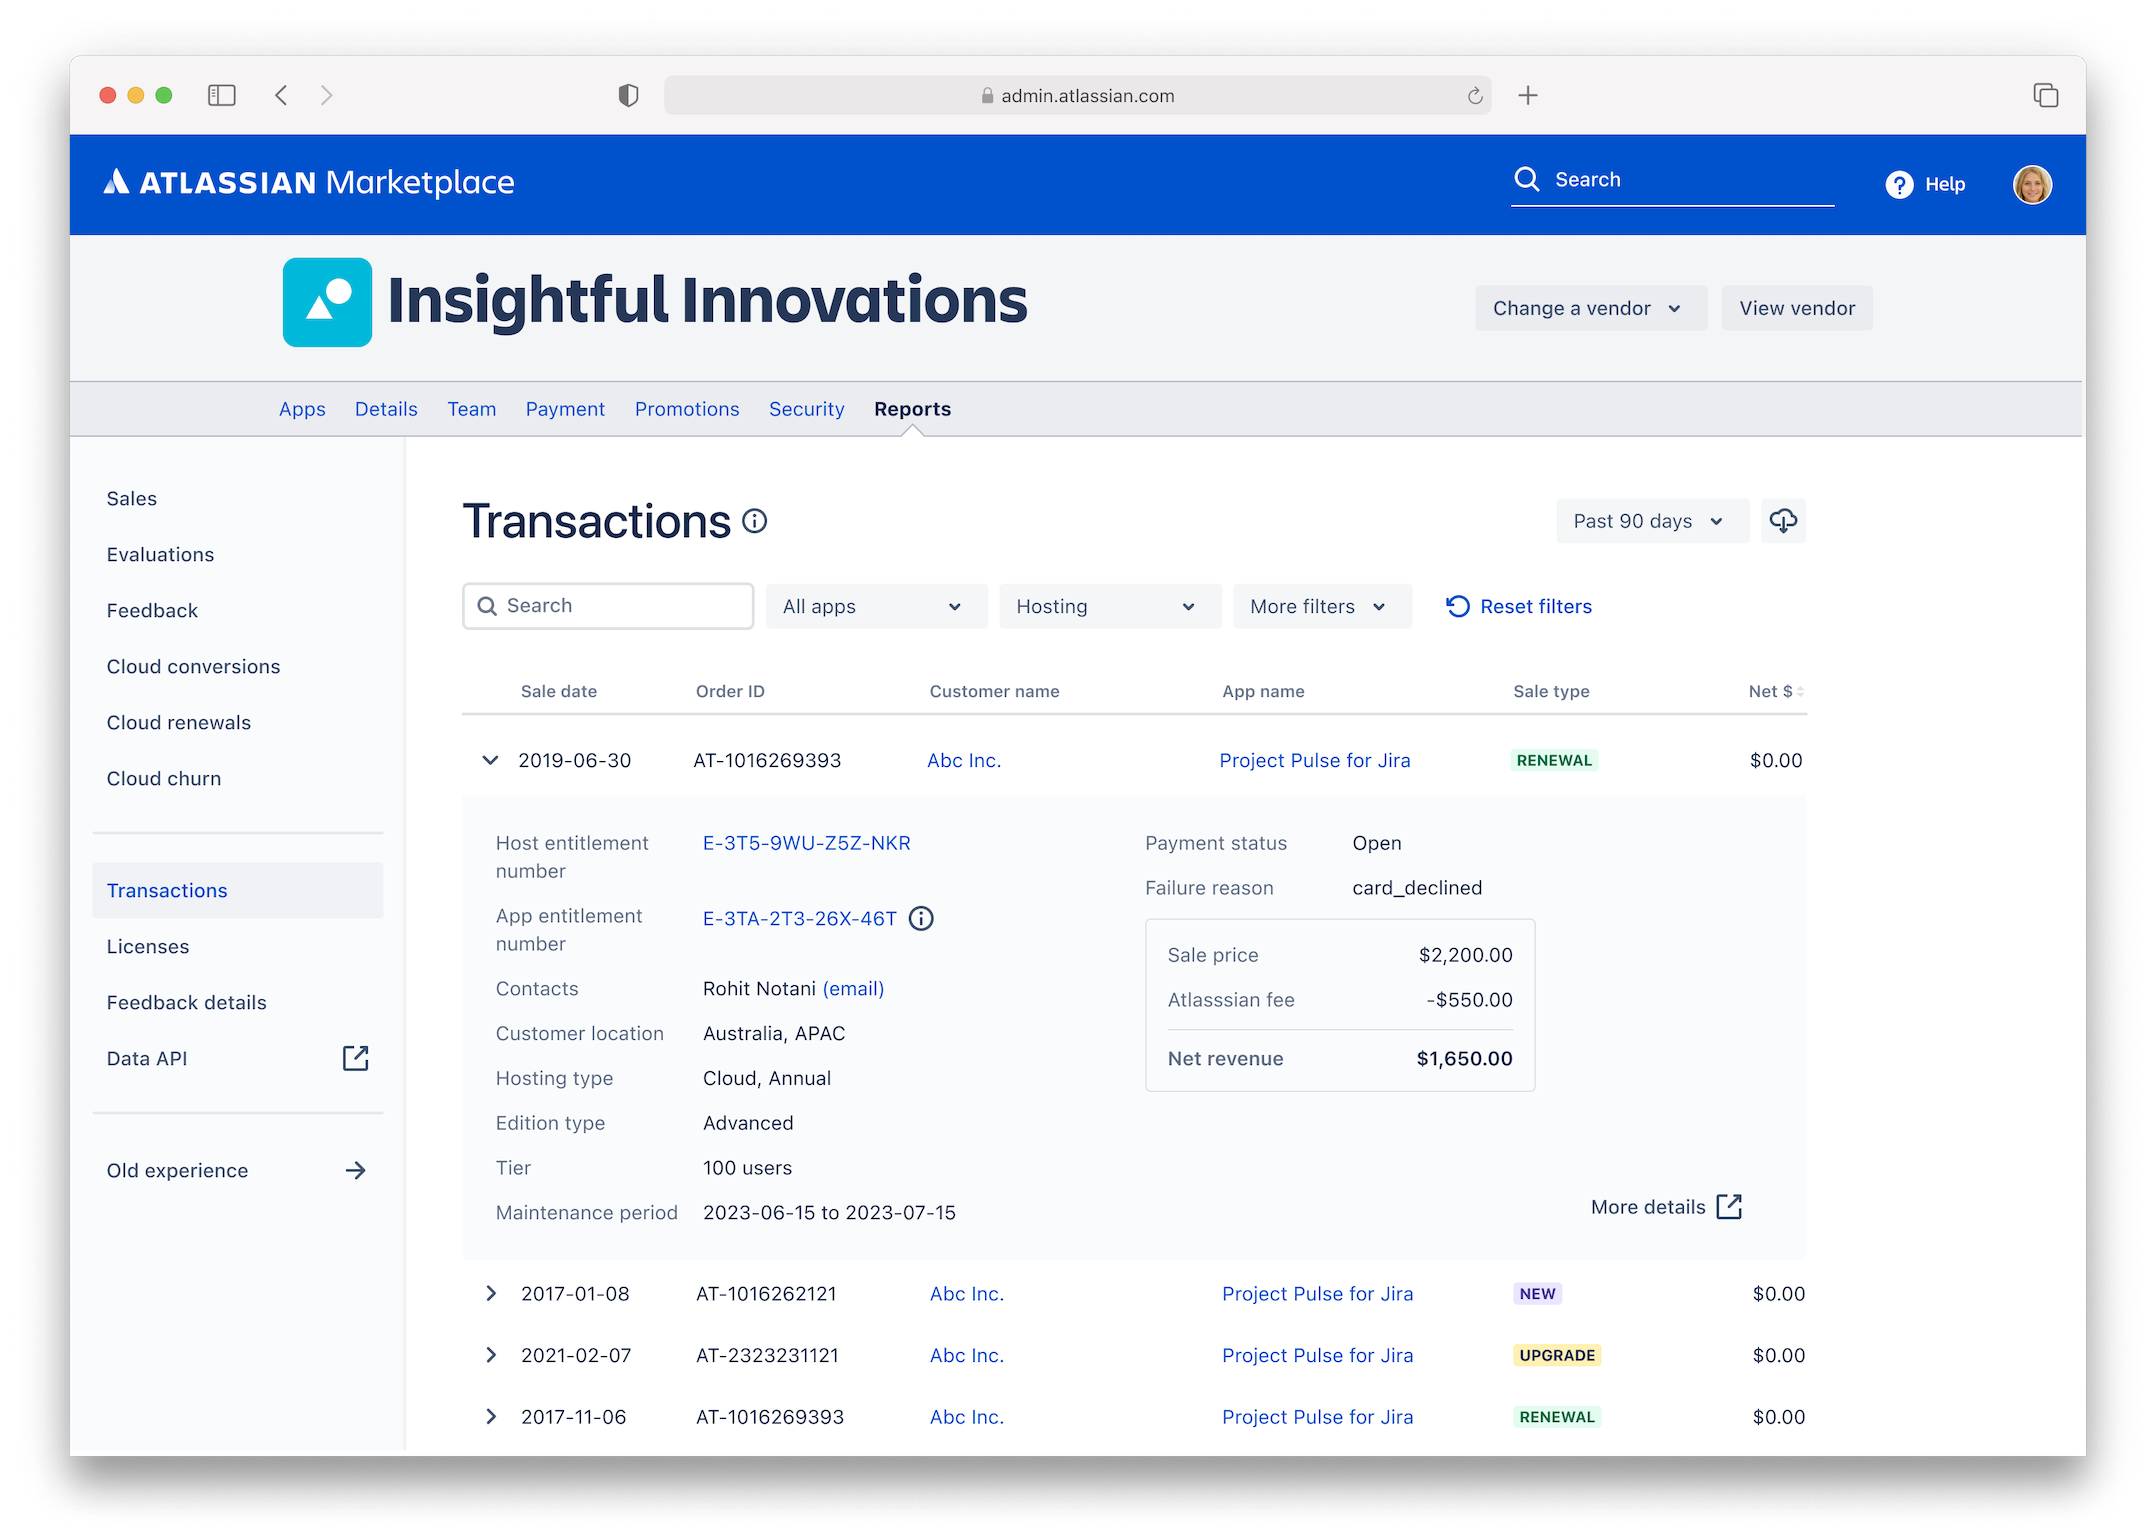Image resolution: width=2156 pixels, height=1540 pixels.
Task: Open the Hosting filter dropdown
Action: pyautogui.click(x=1109, y=606)
